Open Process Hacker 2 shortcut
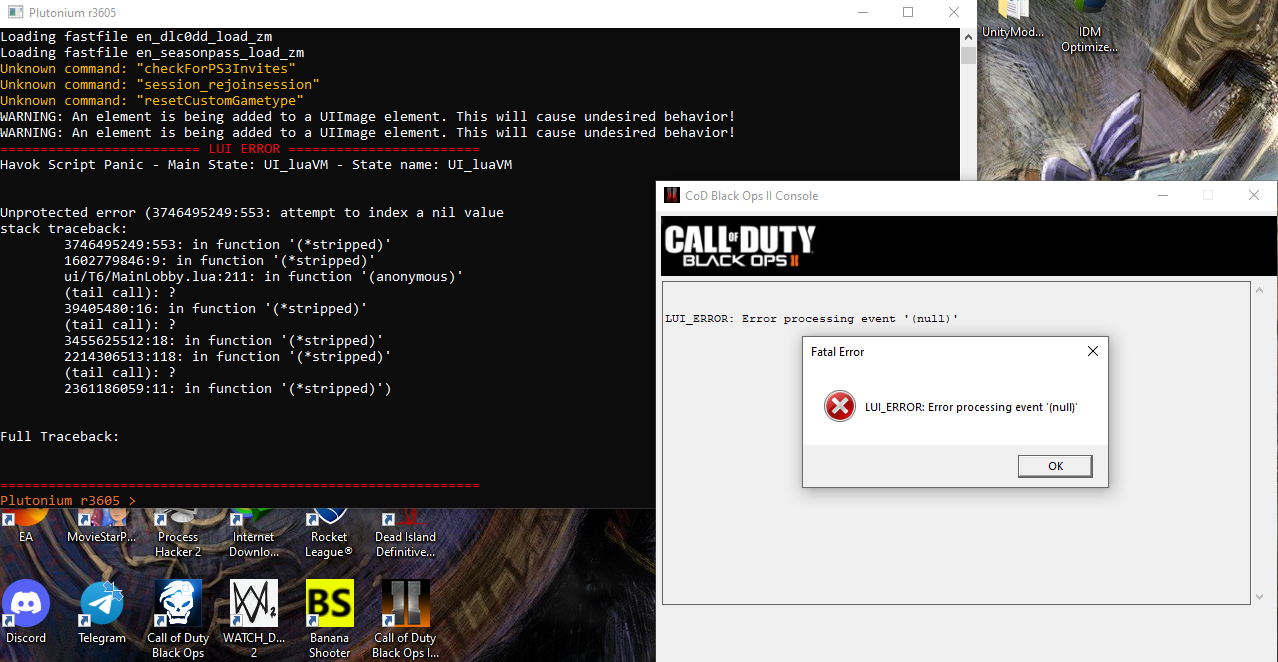The height and width of the screenshot is (662, 1278). (178, 533)
